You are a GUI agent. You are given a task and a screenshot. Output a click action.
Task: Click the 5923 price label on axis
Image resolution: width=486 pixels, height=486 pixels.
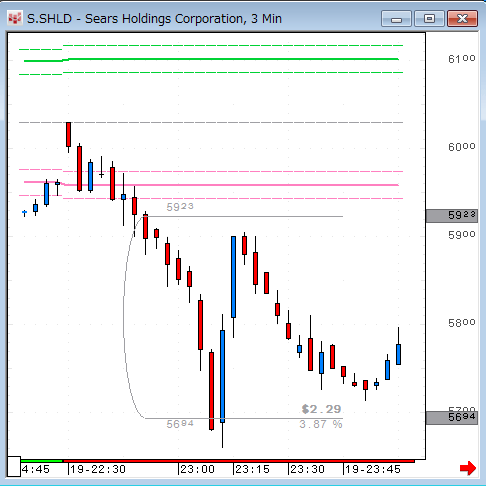coord(452,216)
